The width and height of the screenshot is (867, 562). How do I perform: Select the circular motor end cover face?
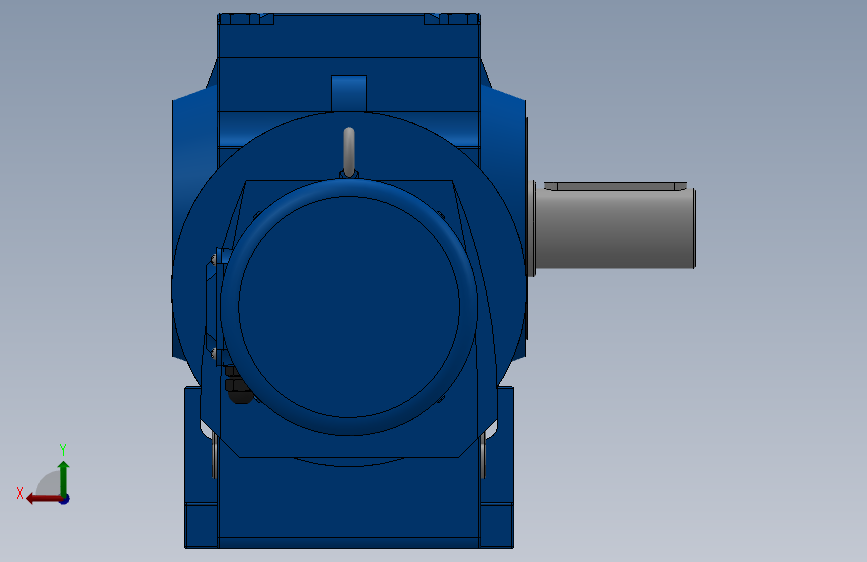(349, 306)
